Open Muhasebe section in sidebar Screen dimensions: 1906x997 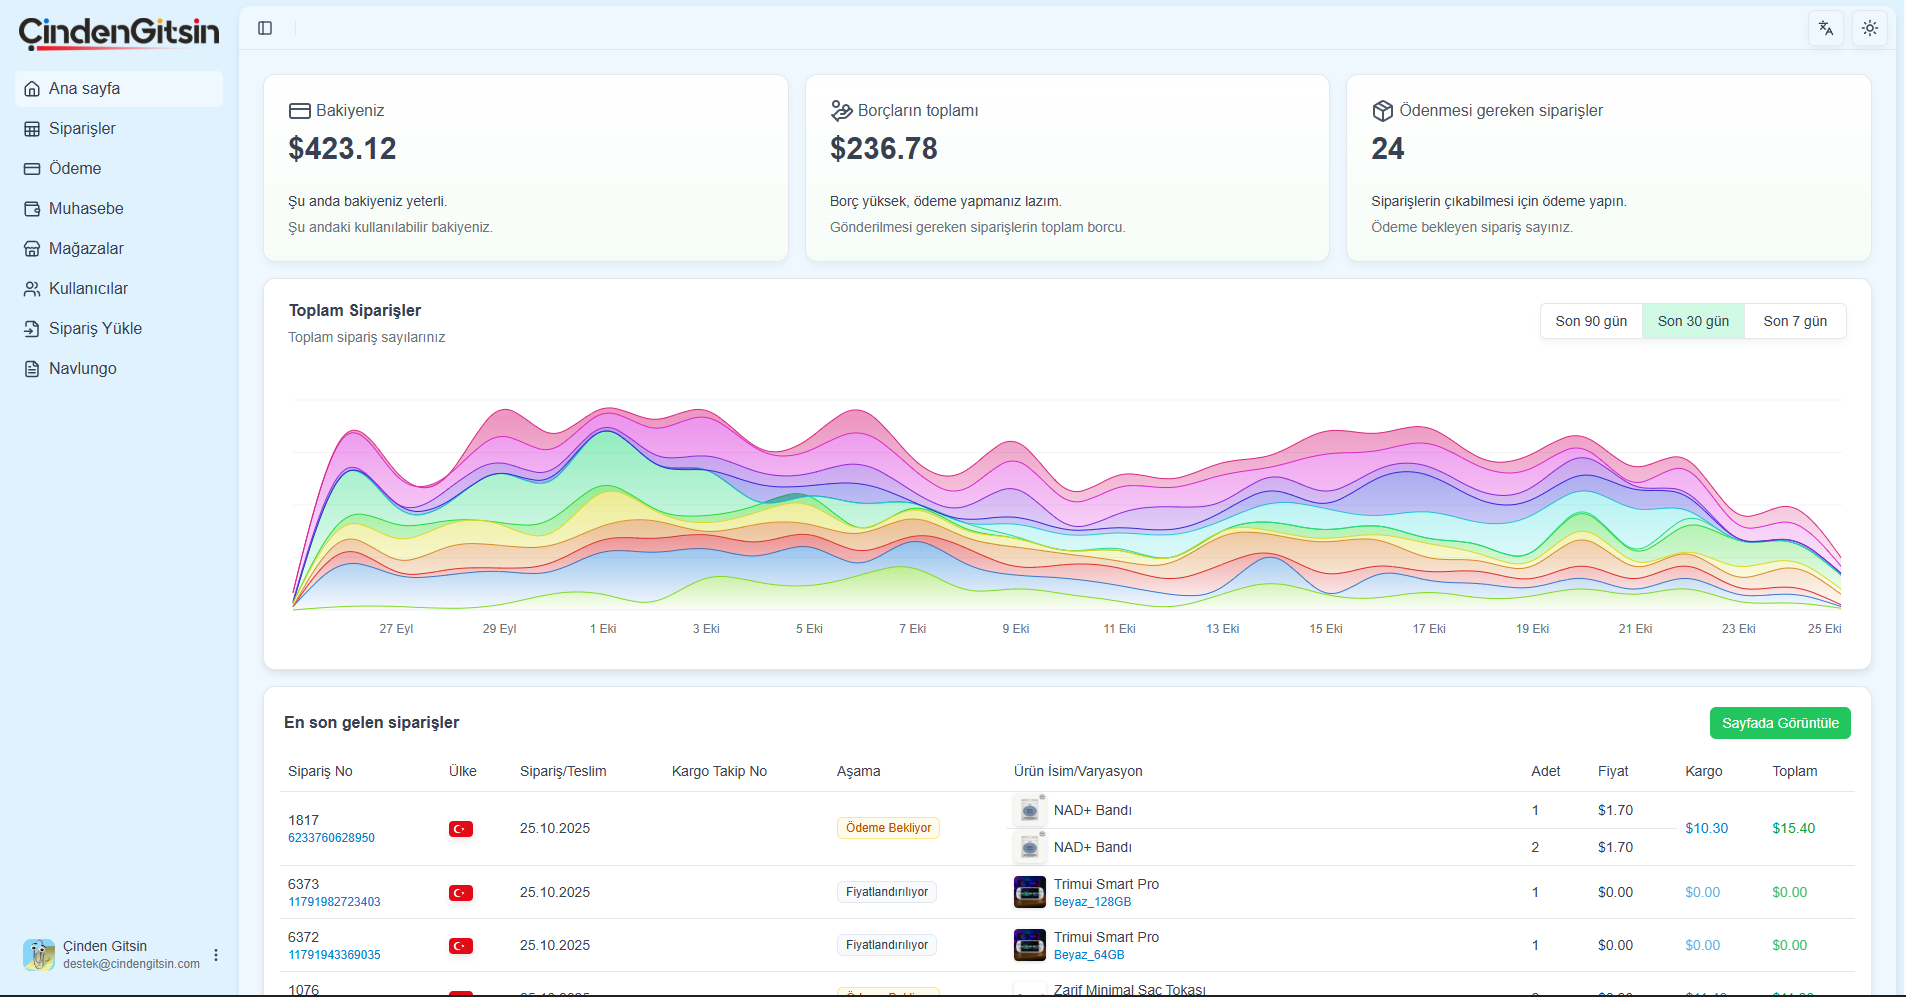(86, 209)
